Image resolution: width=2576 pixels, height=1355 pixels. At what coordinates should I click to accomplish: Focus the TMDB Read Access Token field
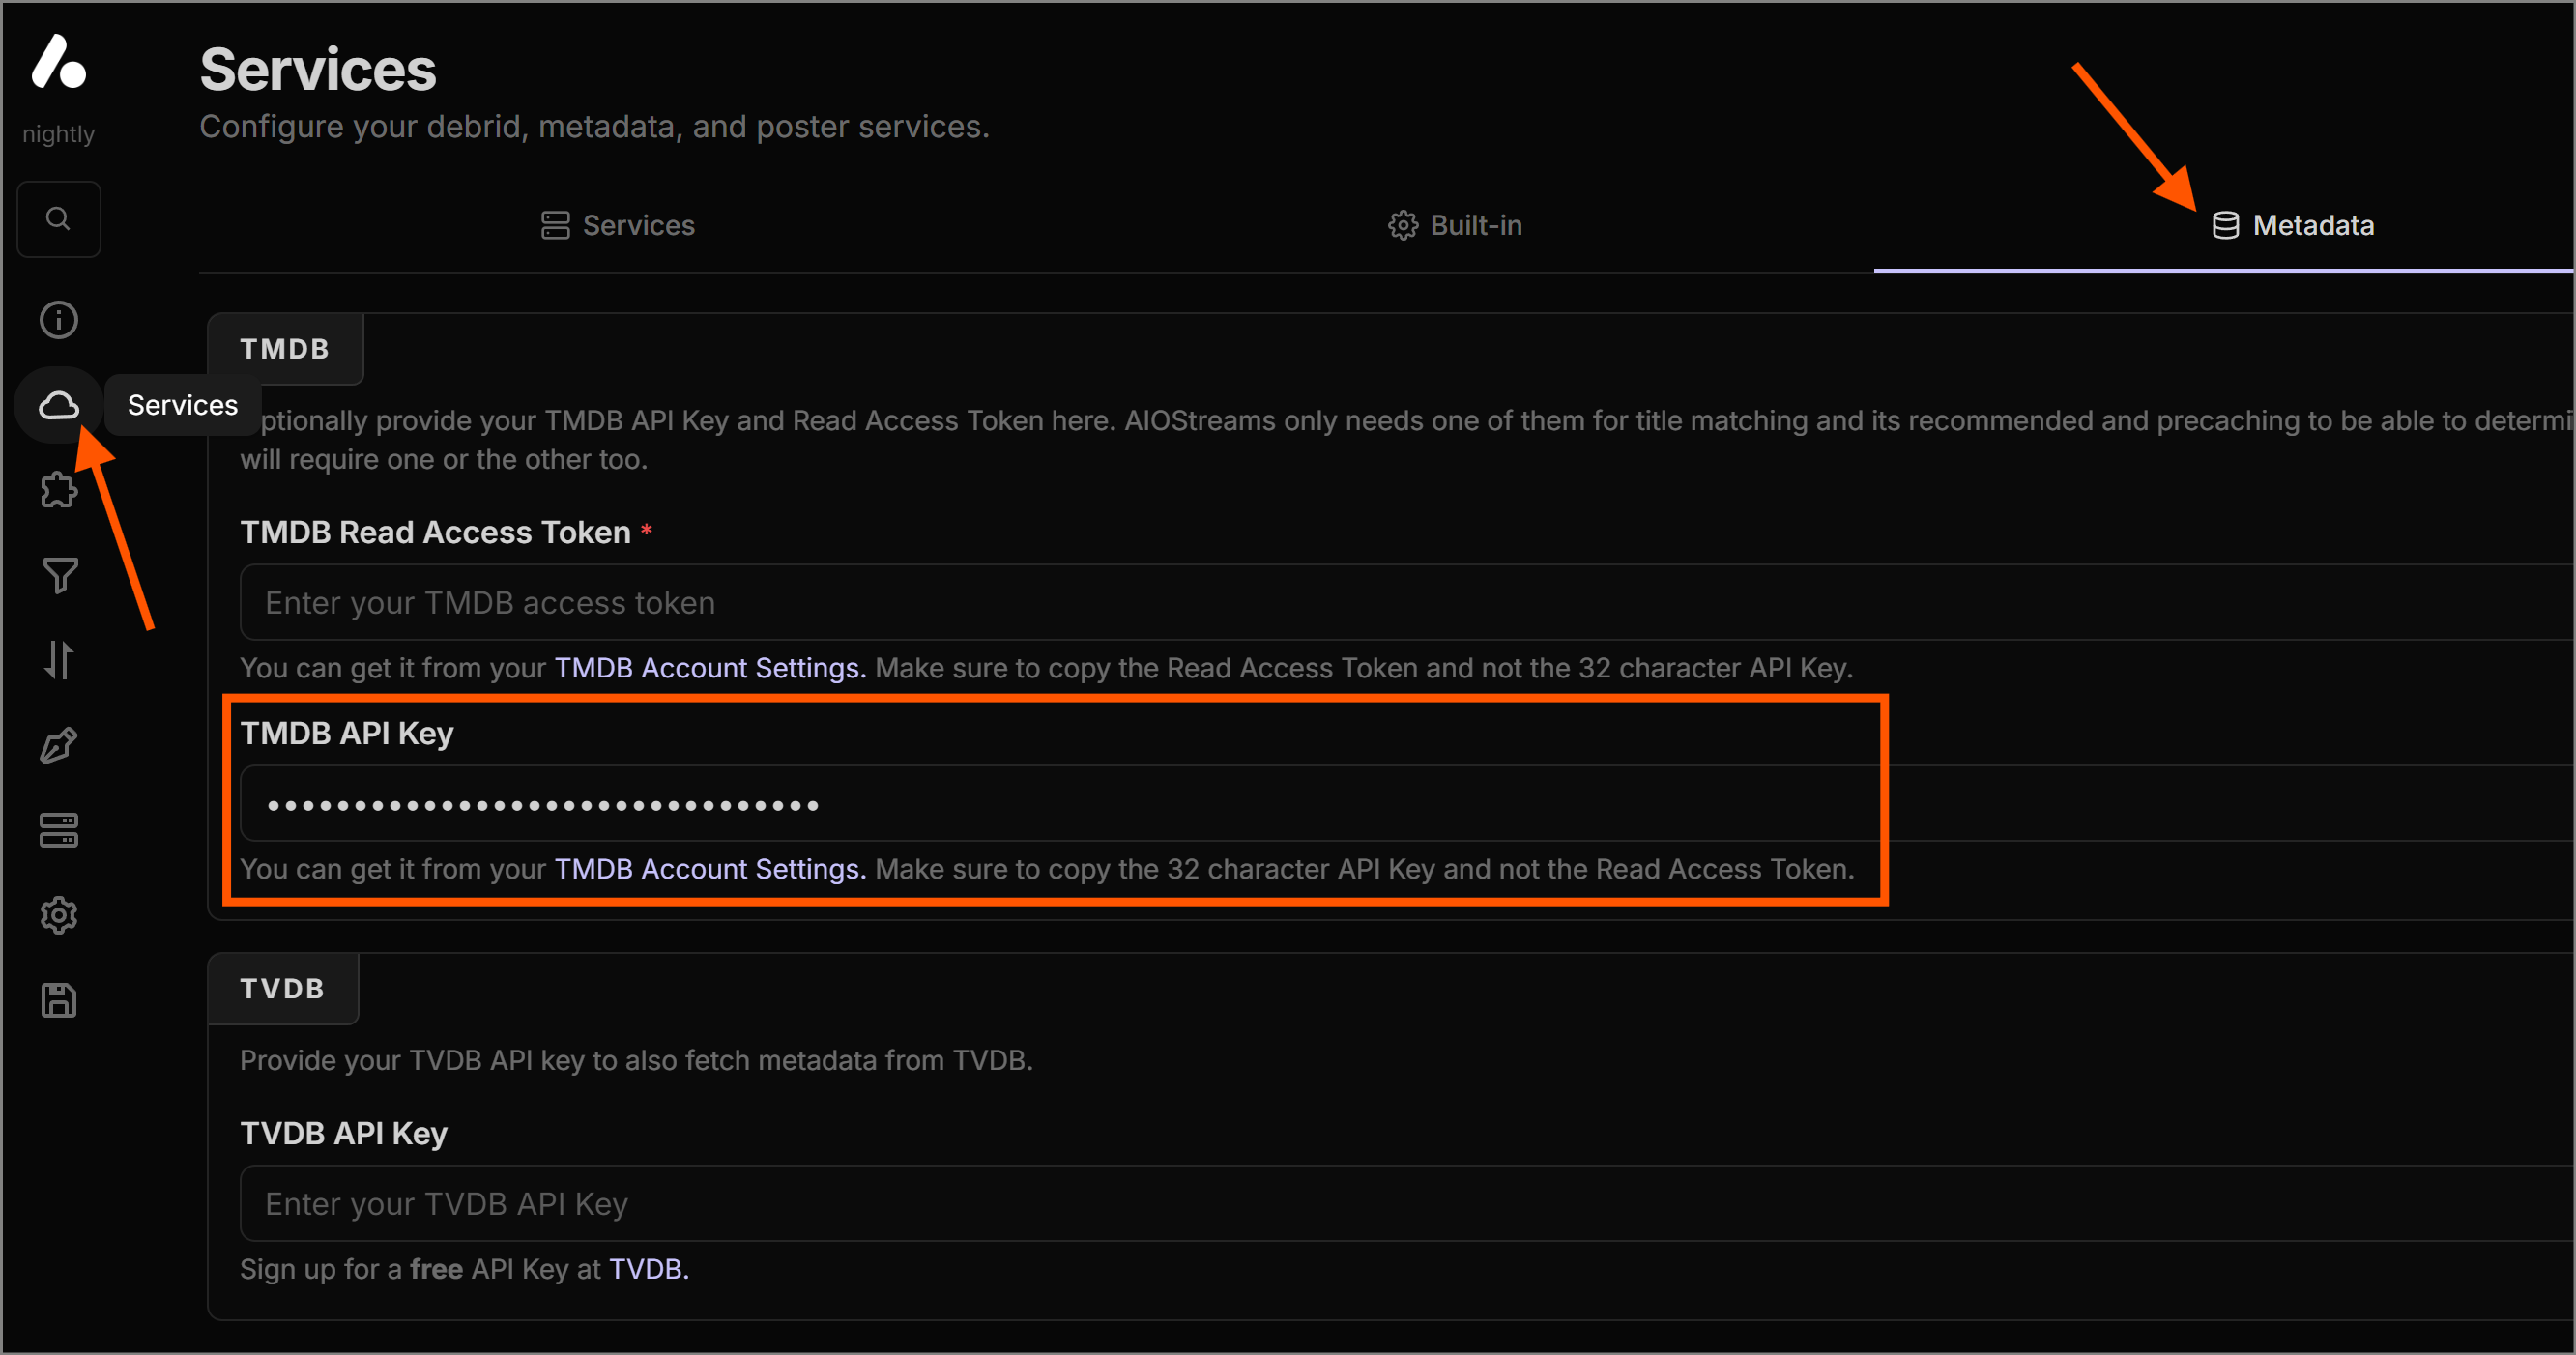point(1406,603)
